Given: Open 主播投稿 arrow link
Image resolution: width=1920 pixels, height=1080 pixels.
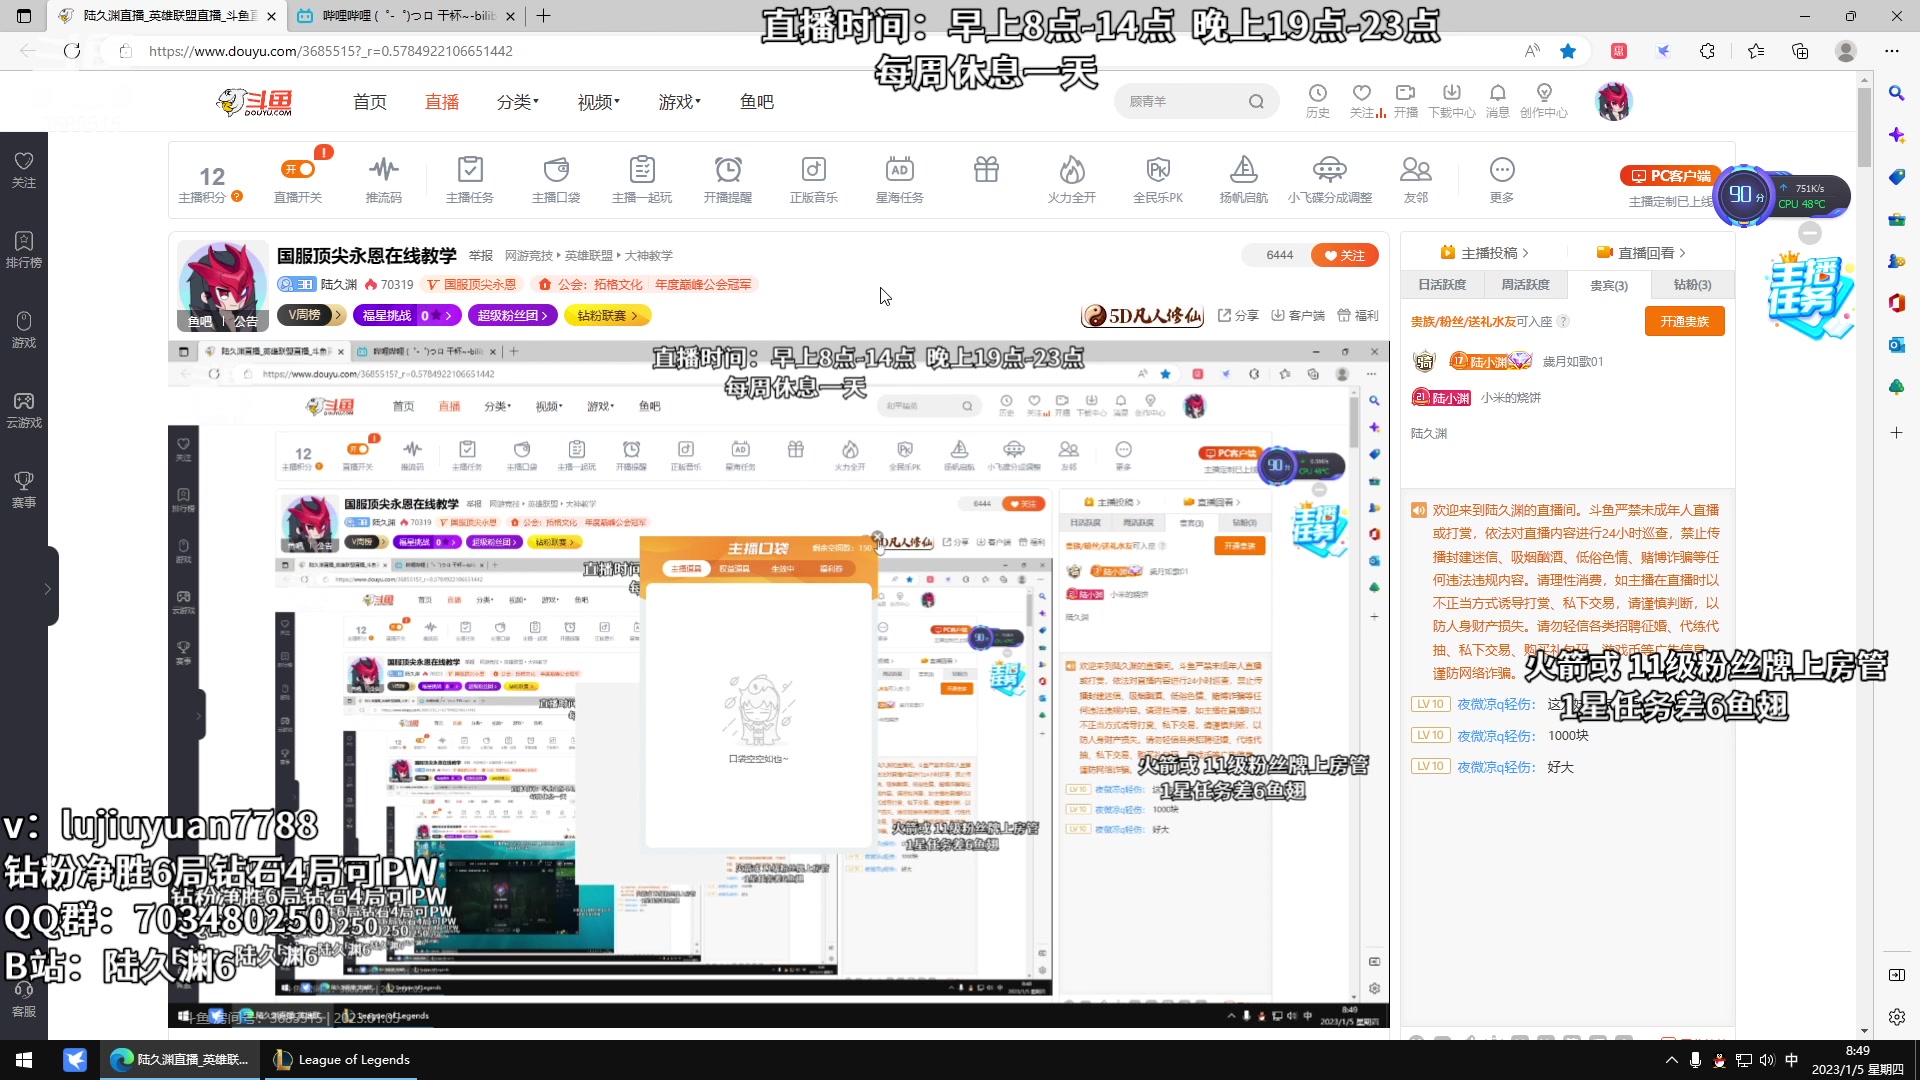Looking at the screenshot, I should tap(1485, 253).
